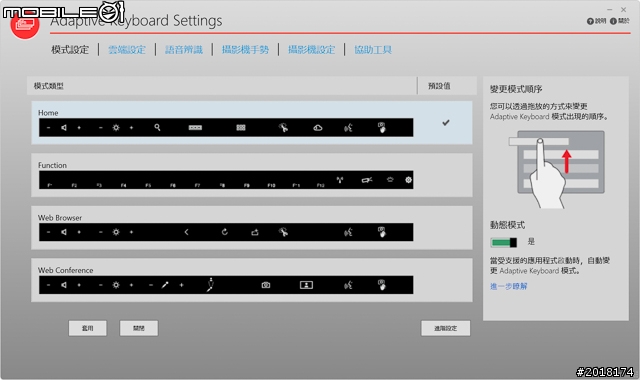Click the keyboard bar icon in Home row
This screenshot has height=380, width=640.
pyautogui.click(x=195, y=128)
